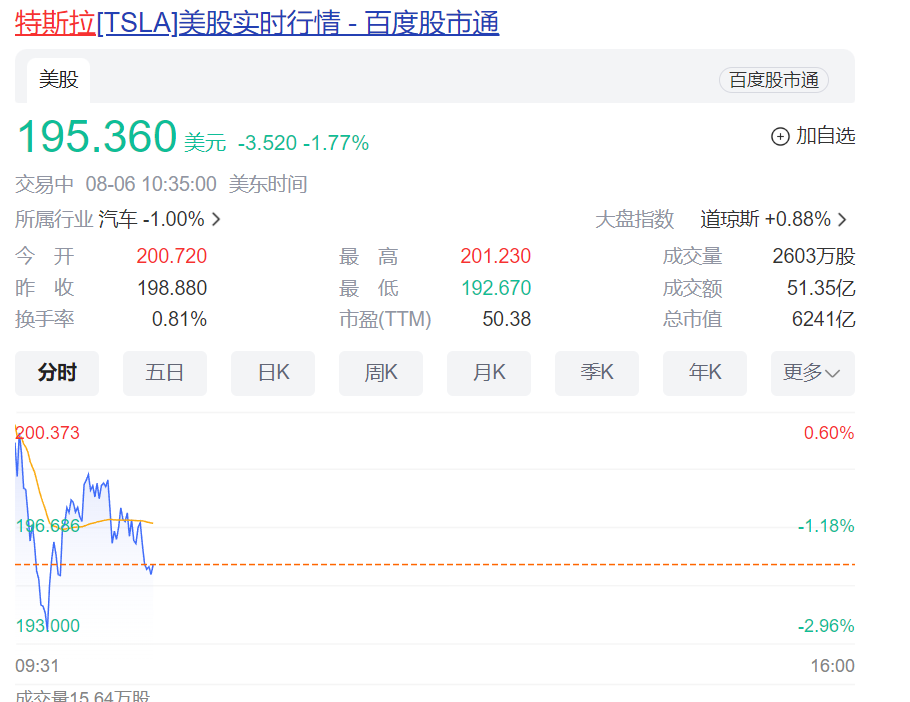Click the 成交额 value 51.35亿
Viewport: 910px width, 702px height.
[x=821, y=288]
